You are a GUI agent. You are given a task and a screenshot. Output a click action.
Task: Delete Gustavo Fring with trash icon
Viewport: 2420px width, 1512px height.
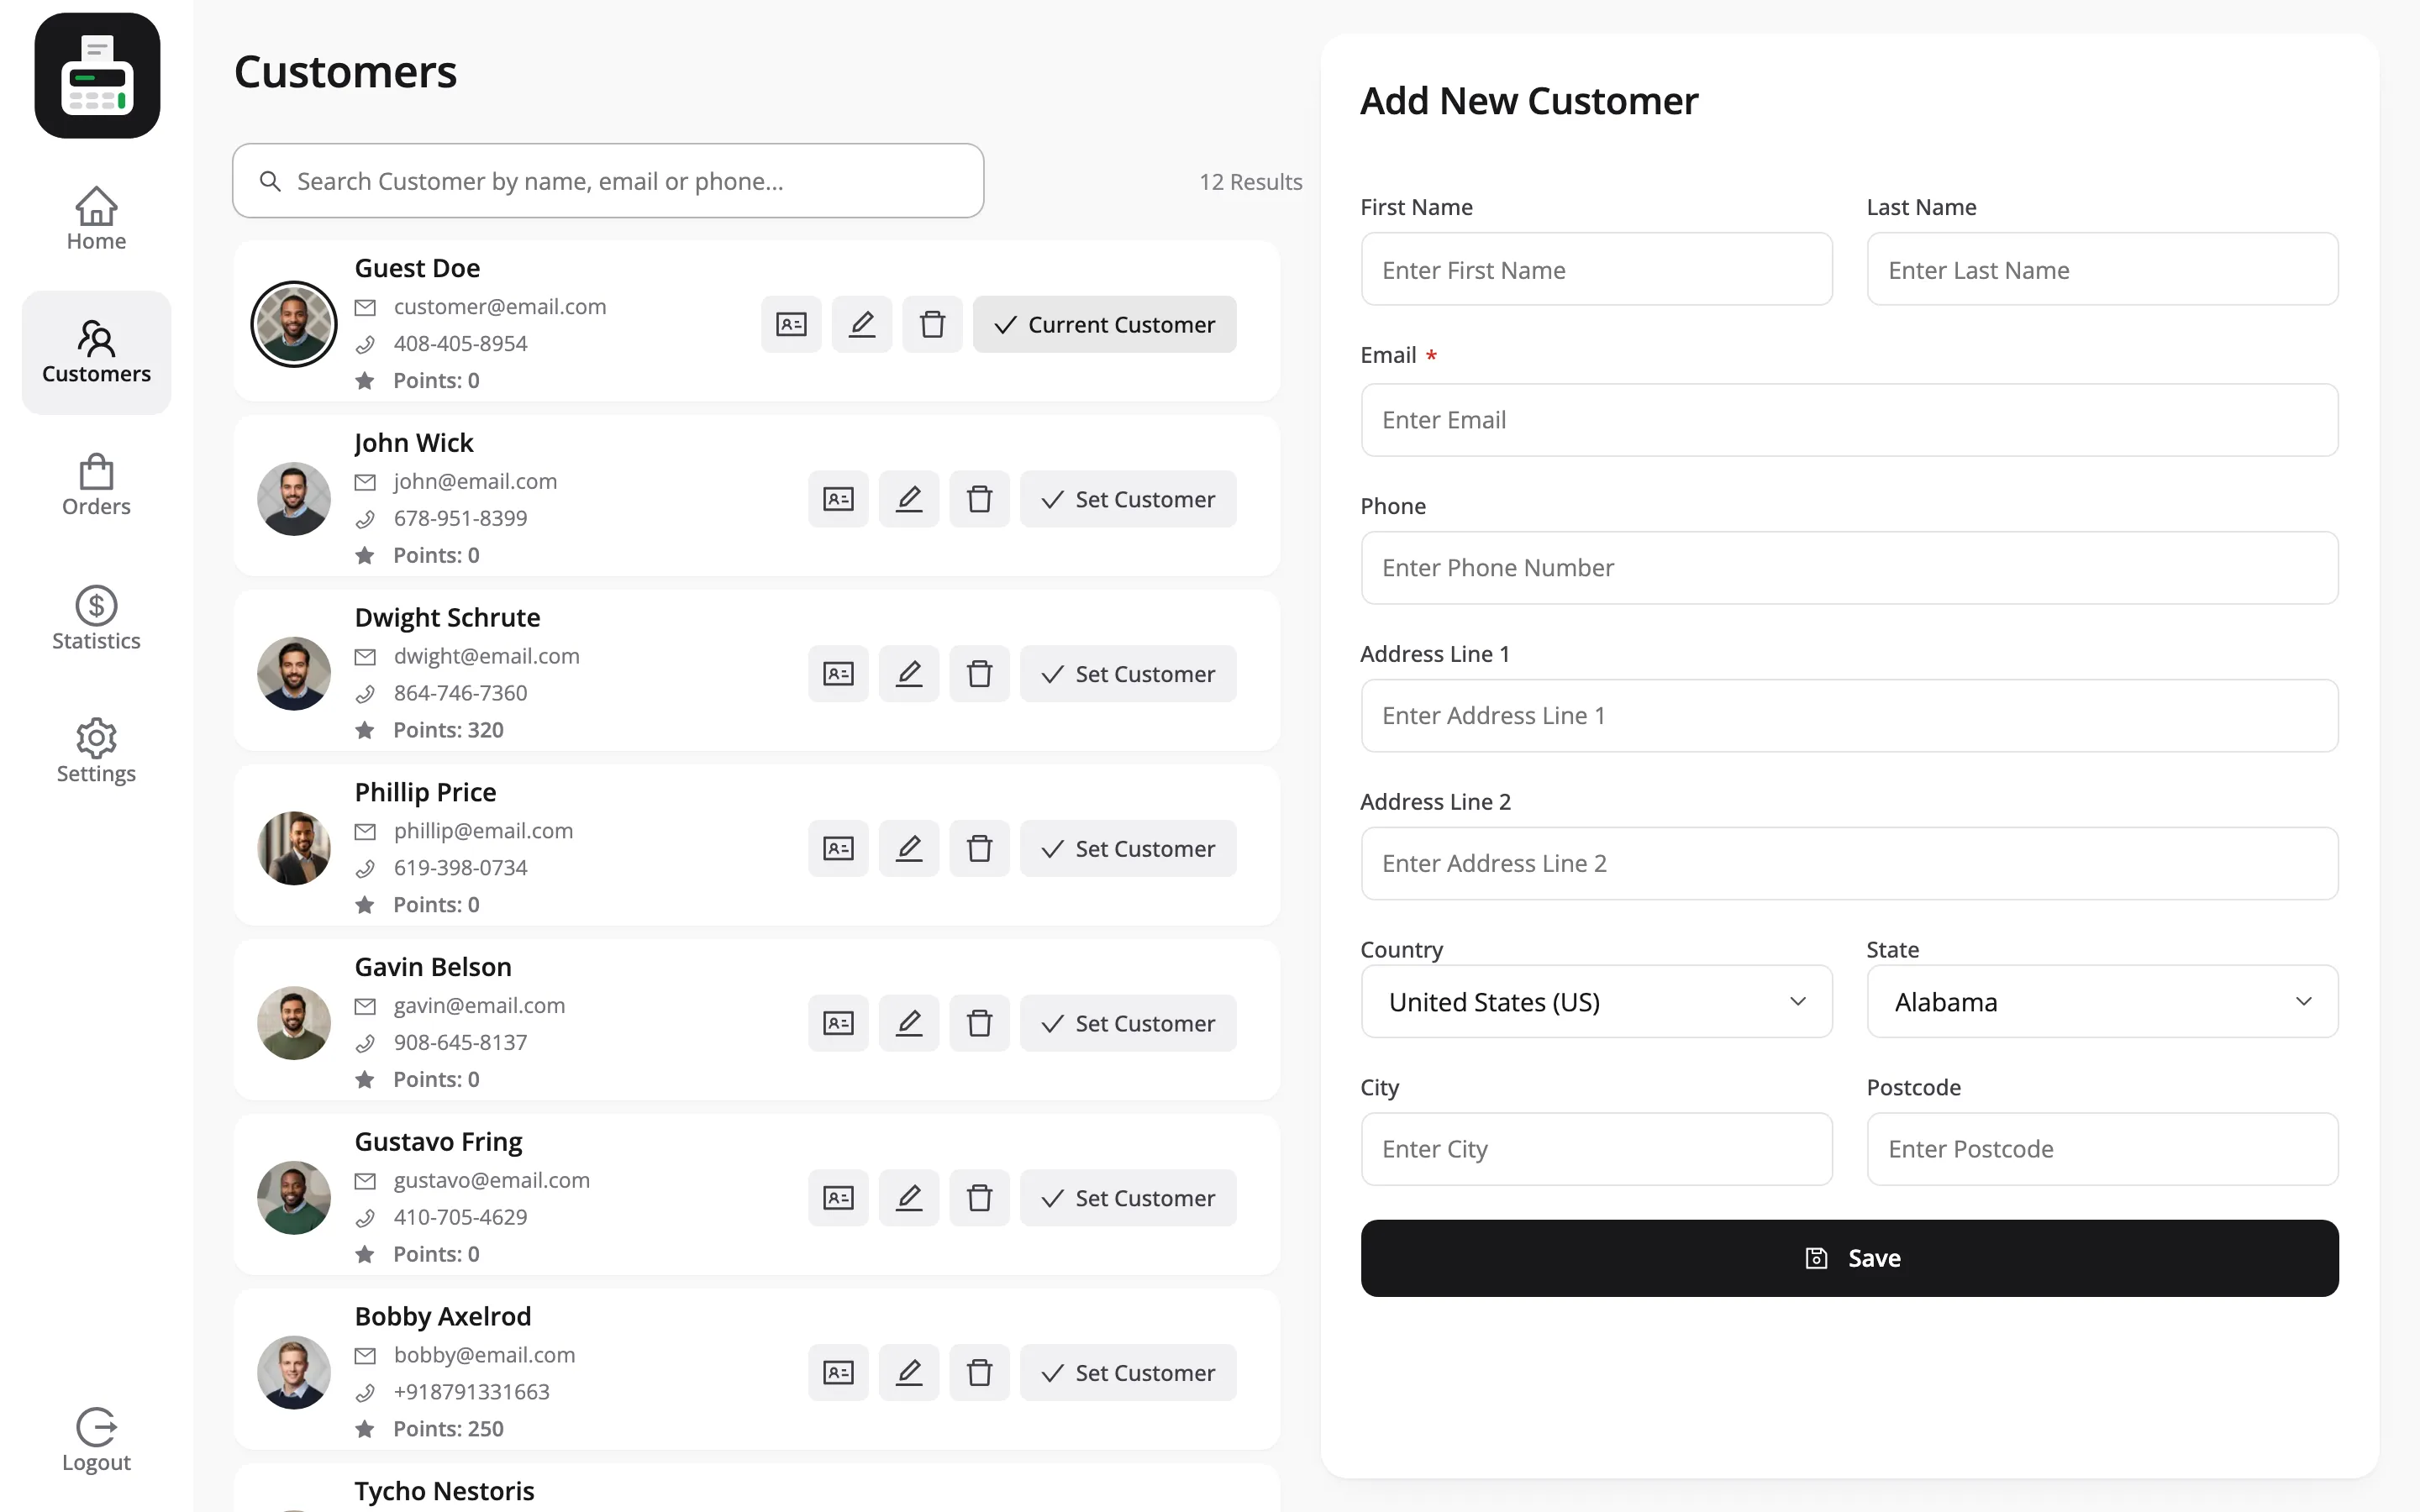[x=979, y=1198]
